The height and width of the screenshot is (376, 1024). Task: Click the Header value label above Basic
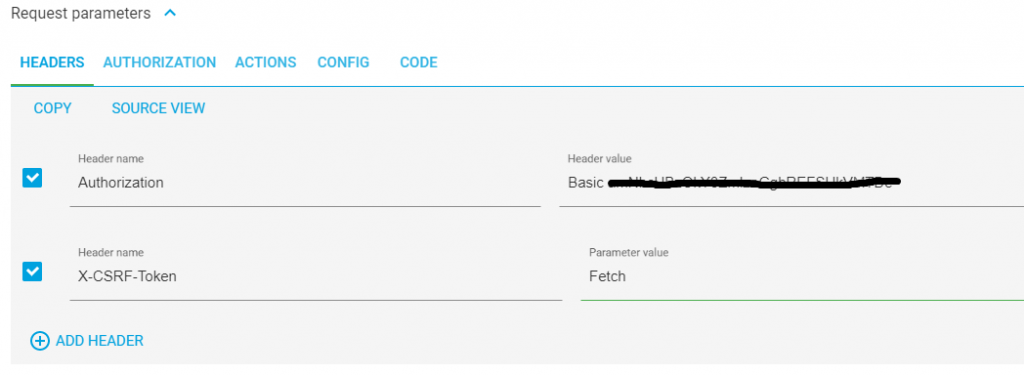coord(600,159)
